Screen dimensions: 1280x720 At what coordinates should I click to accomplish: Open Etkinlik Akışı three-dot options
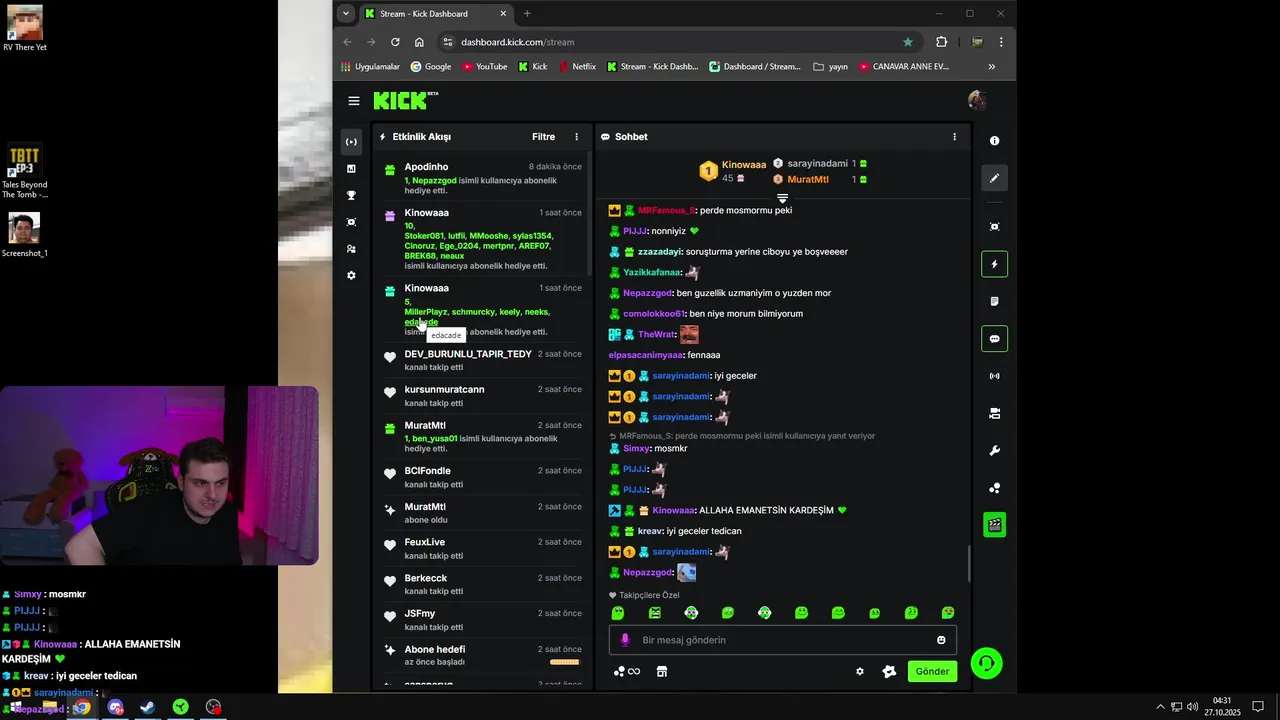[576, 137]
